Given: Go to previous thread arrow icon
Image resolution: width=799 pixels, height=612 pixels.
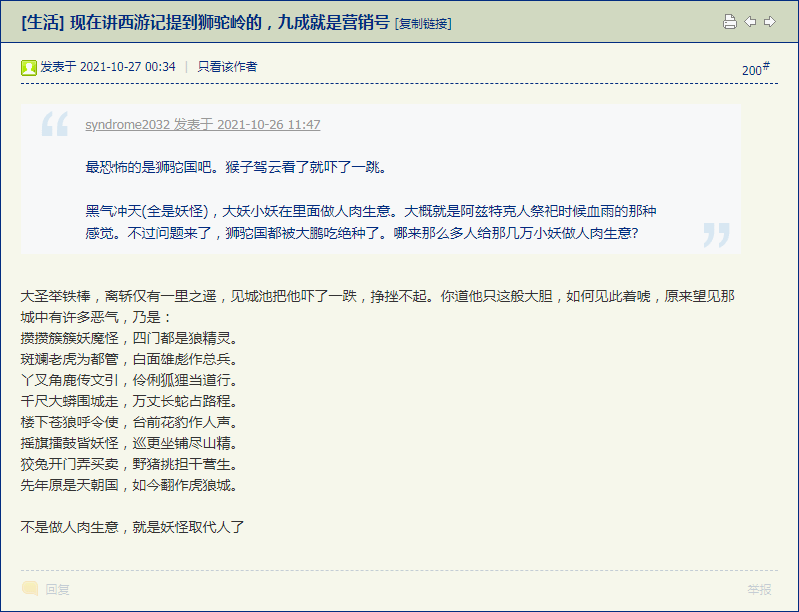Looking at the screenshot, I should point(750,22).
